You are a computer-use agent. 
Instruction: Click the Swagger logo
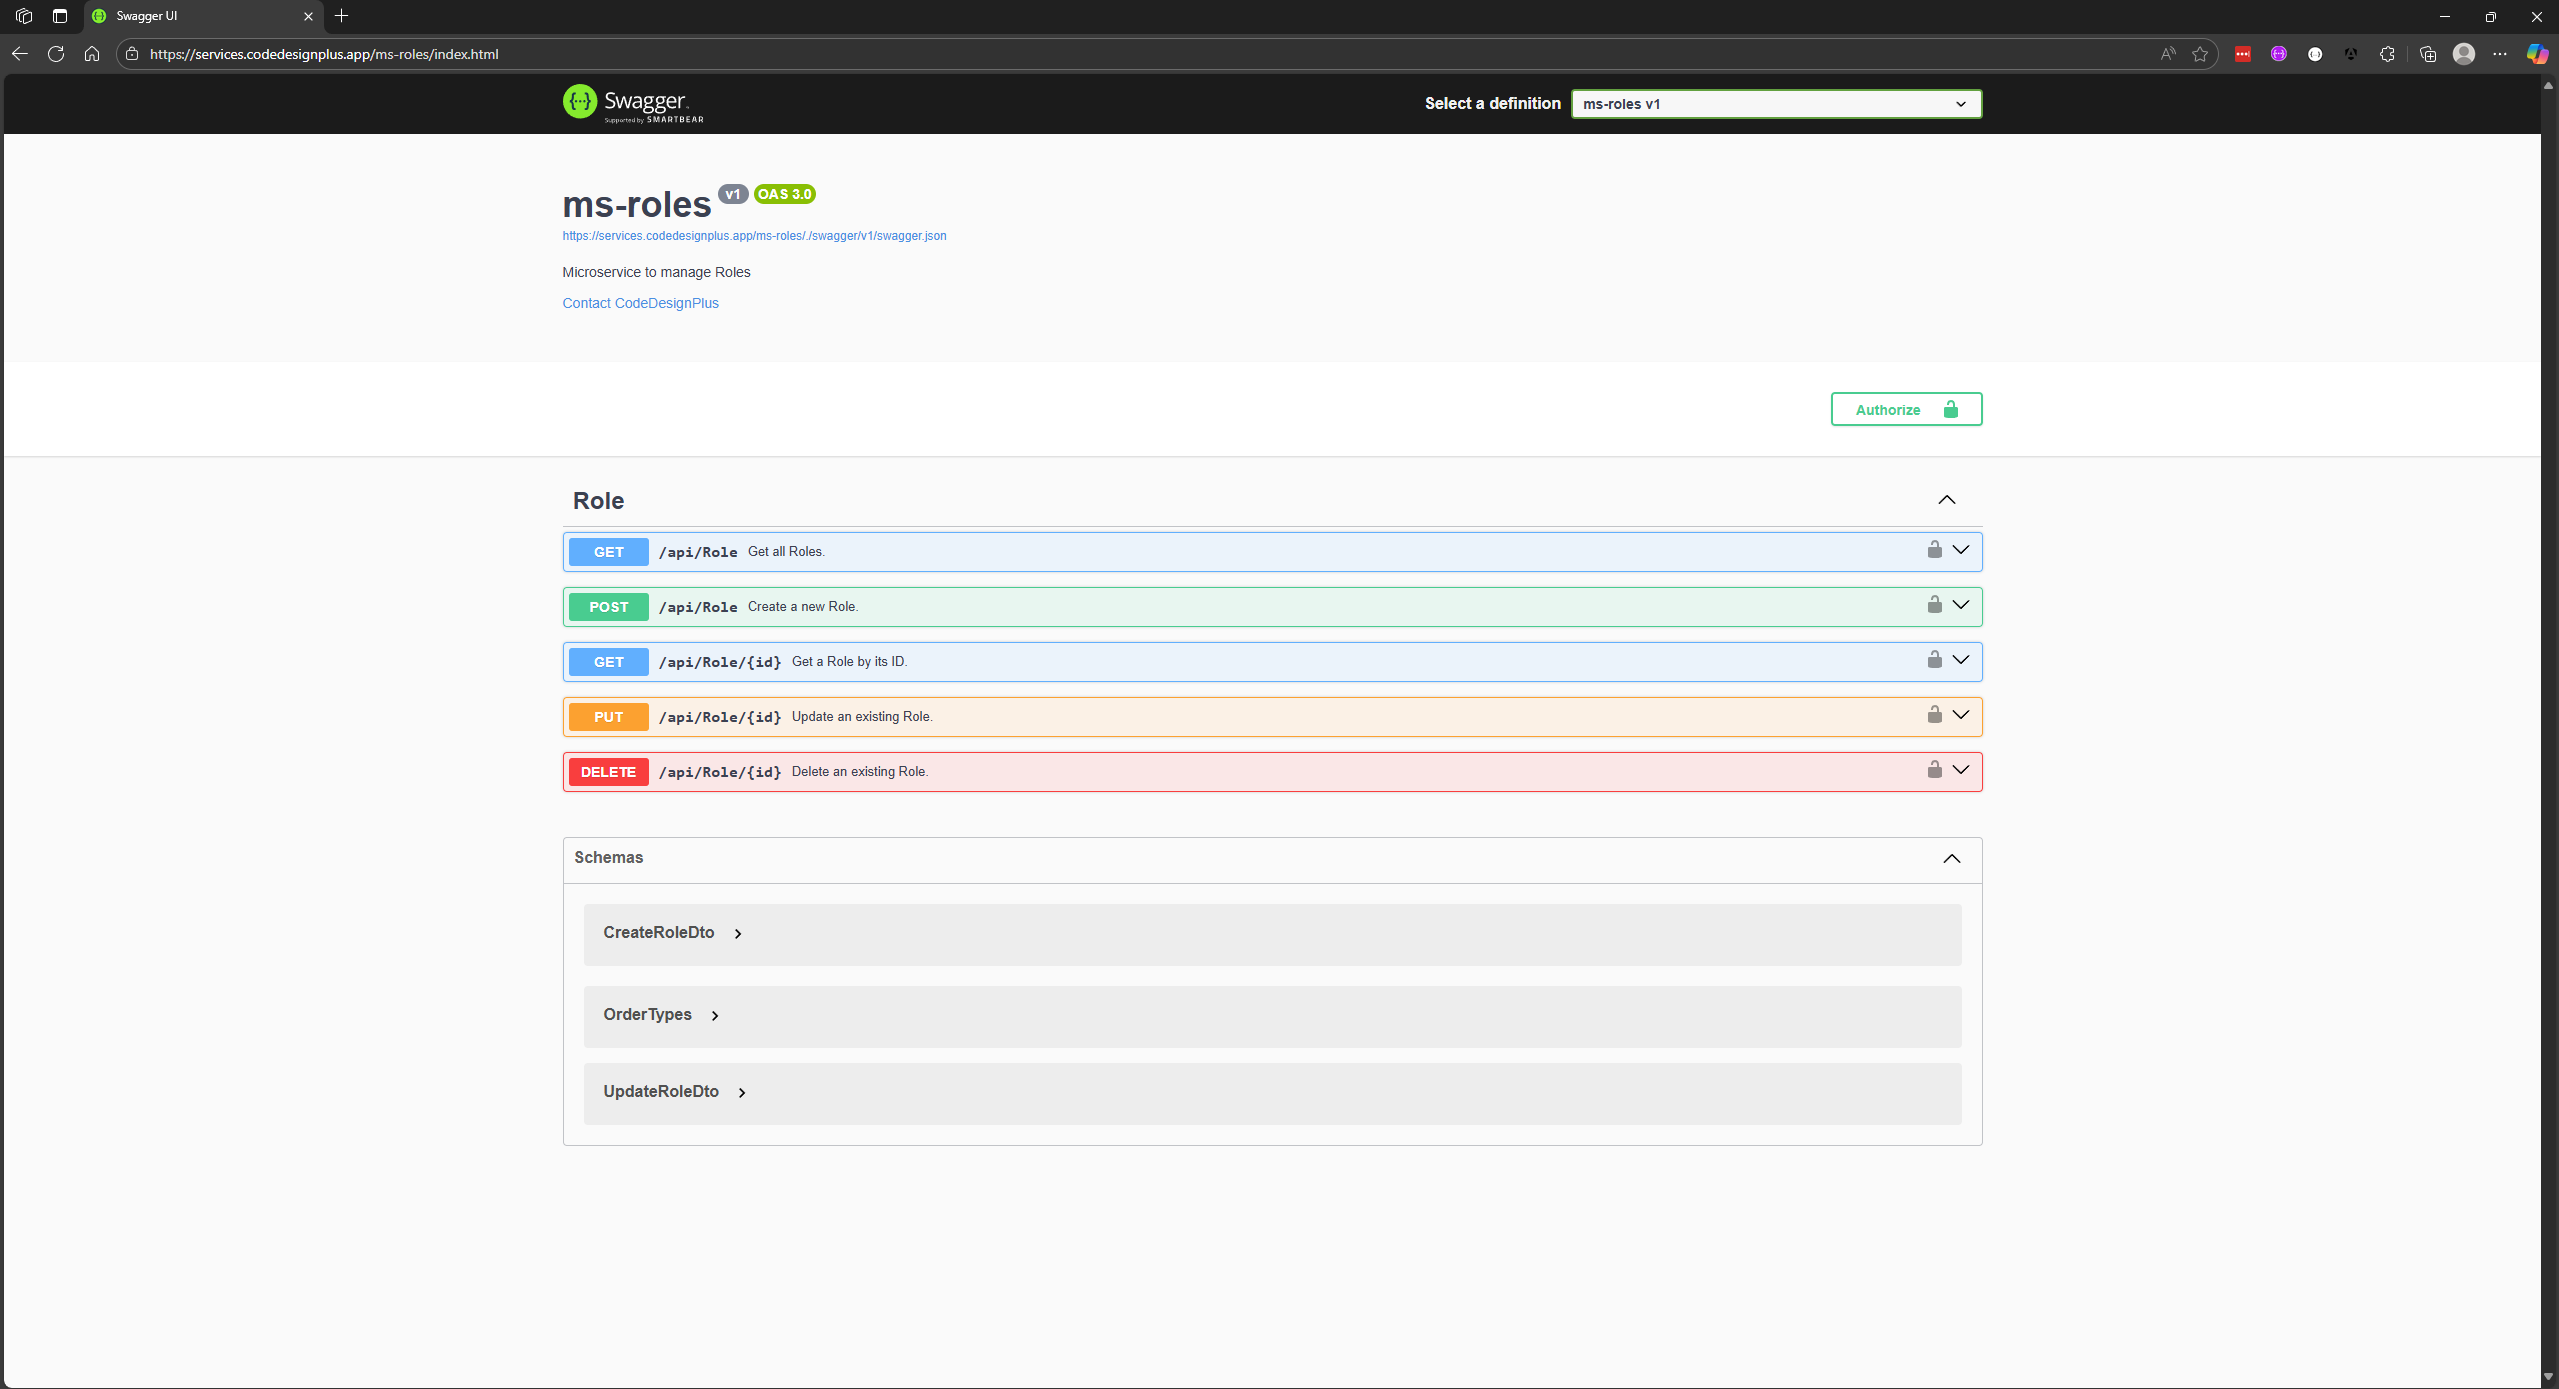click(633, 103)
